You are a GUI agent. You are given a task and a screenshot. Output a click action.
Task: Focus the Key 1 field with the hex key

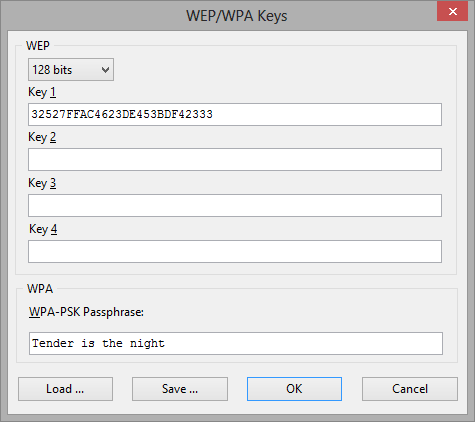tap(235, 114)
